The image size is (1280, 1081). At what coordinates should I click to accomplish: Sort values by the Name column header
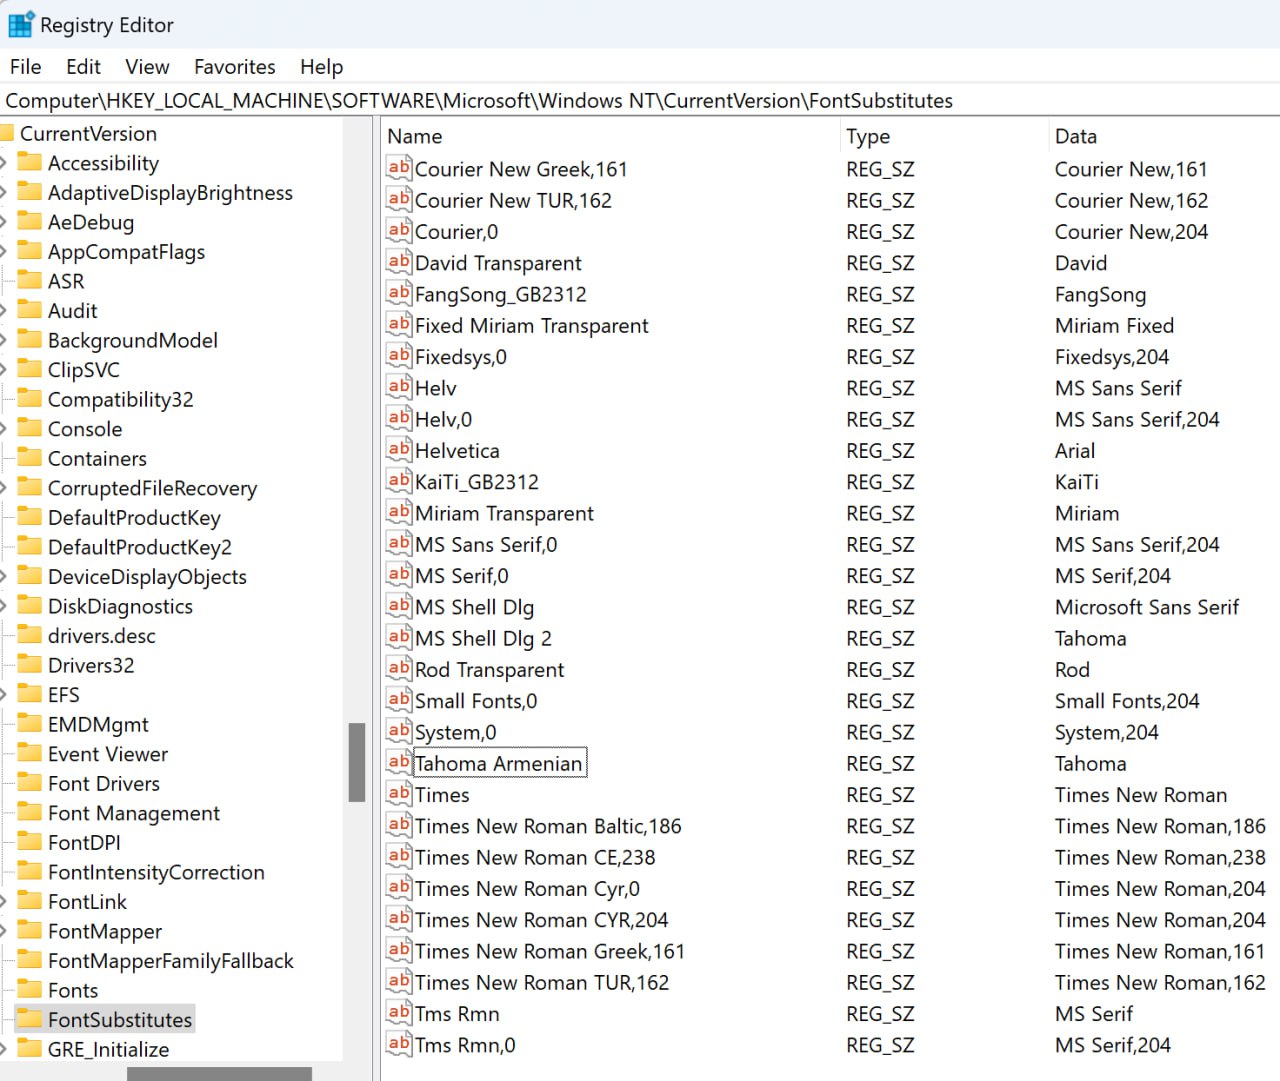(x=610, y=136)
